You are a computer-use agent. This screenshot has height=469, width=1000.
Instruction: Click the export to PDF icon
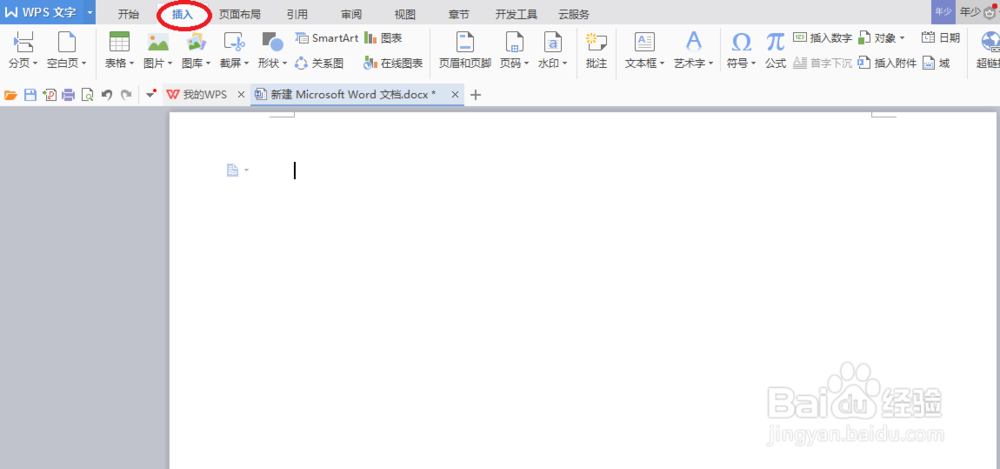coord(49,95)
